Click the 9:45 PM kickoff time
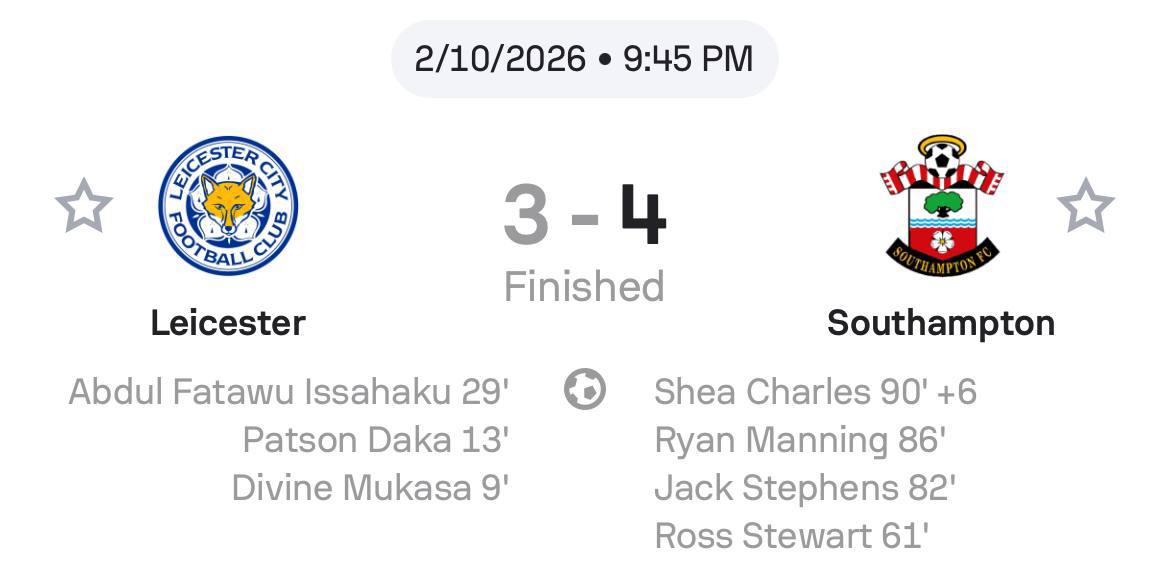This screenshot has width=1170, height=588. tap(688, 58)
